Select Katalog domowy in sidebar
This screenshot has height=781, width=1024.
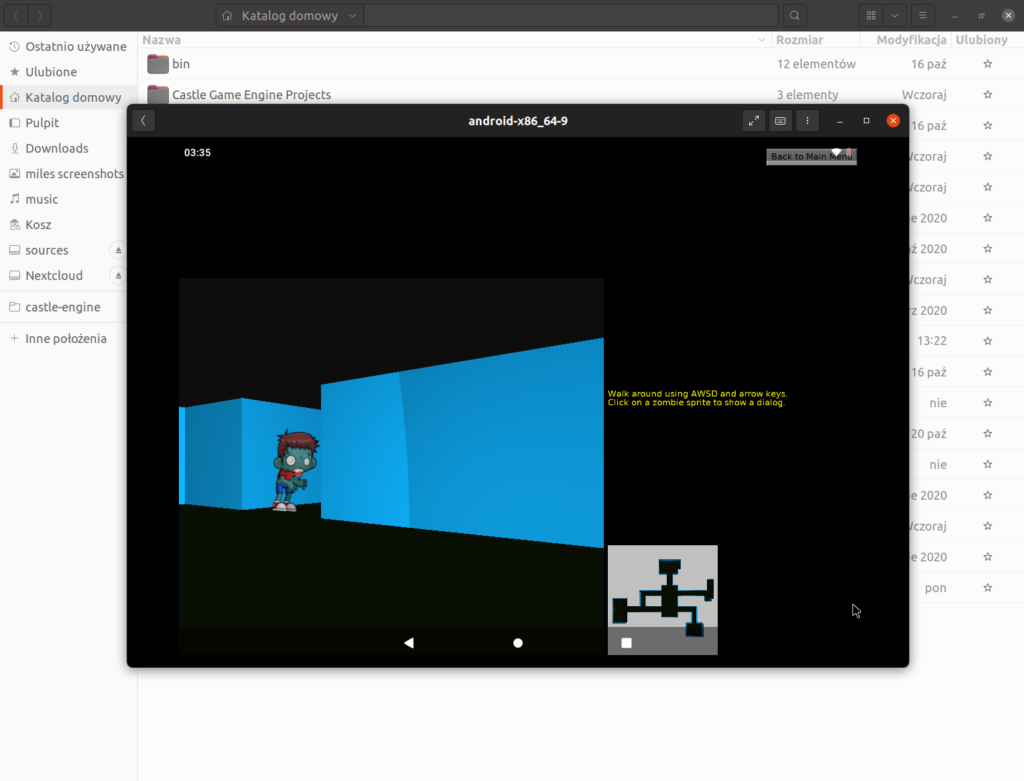click(x=68, y=97)
